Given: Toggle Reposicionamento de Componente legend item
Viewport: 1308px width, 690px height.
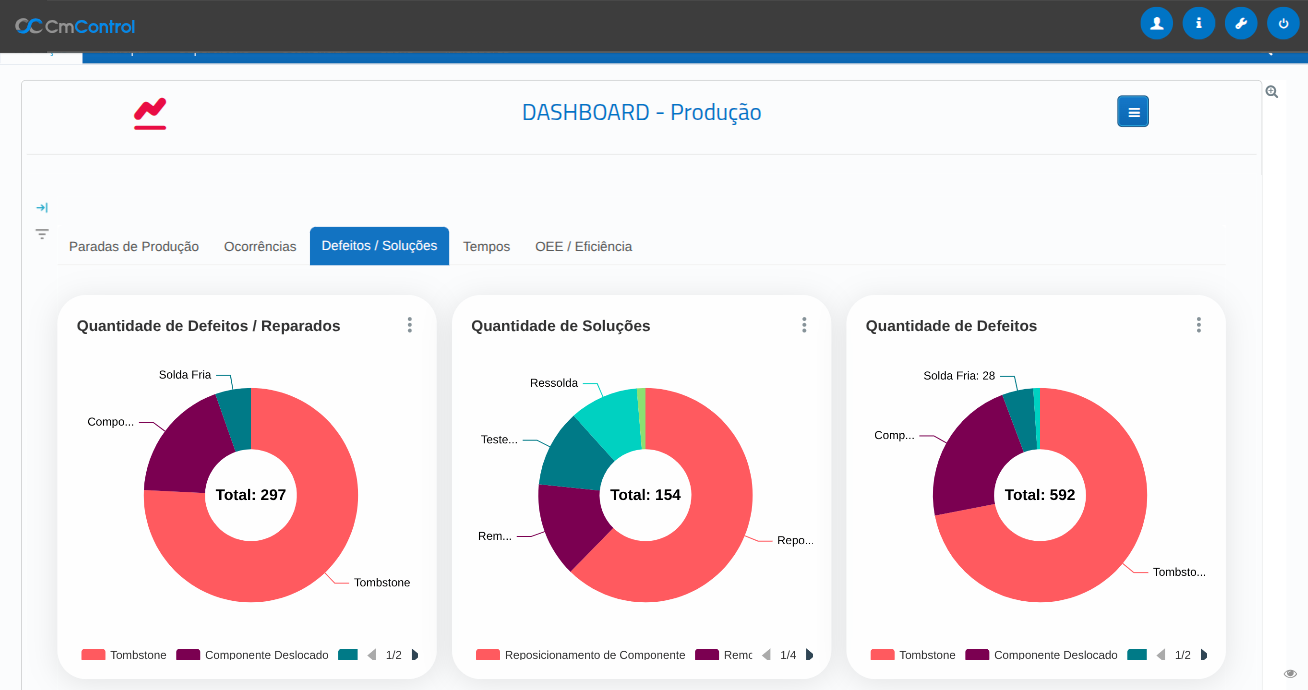Looking at the screenshot, I should (x=580, y=655).
